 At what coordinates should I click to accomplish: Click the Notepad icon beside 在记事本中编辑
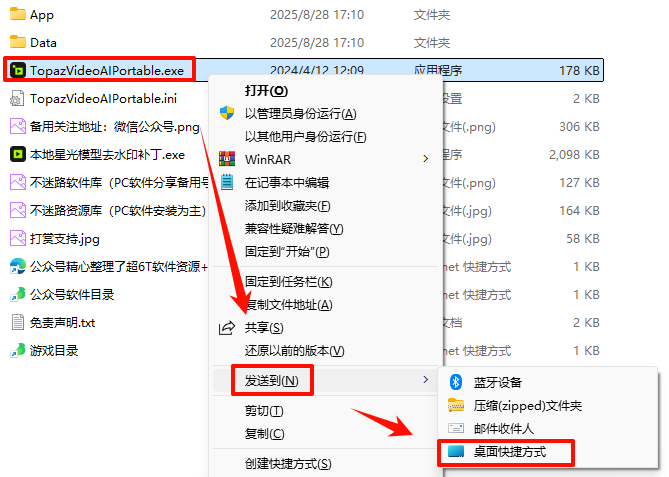(x=227, y=182)
